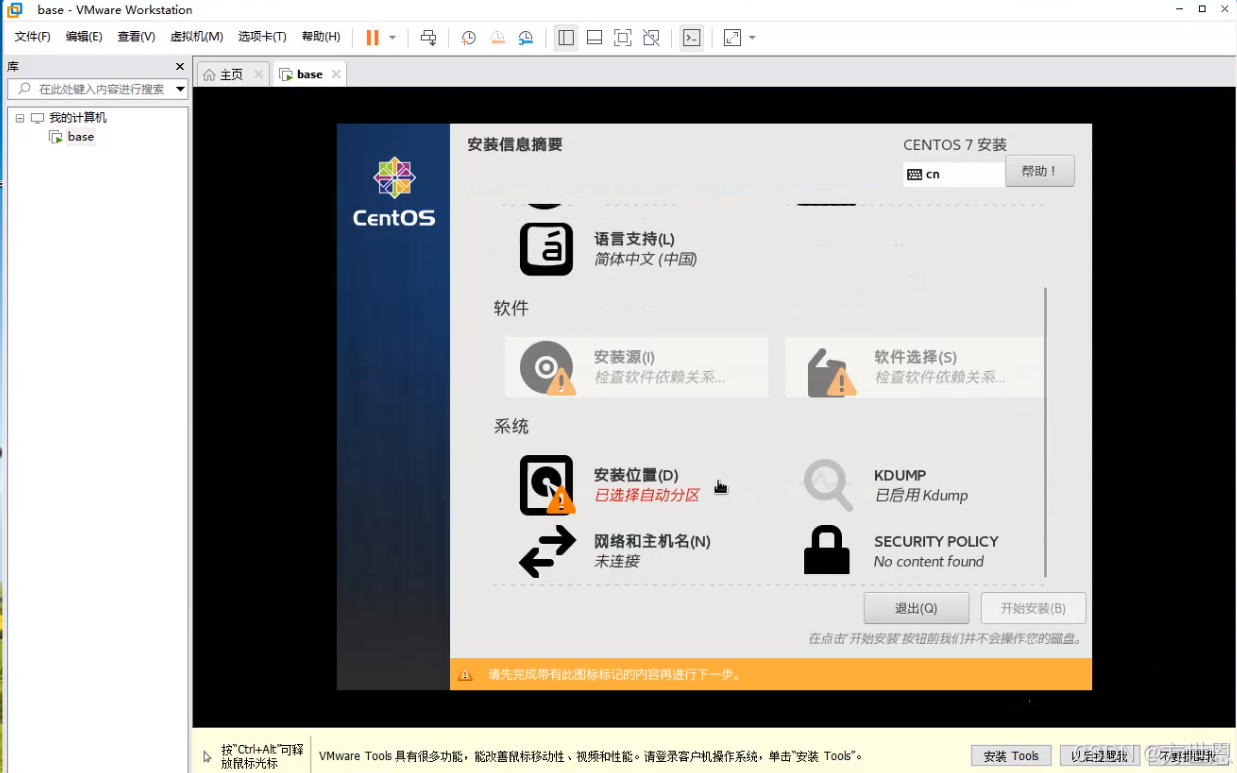Click the mouse cursor icon in the hint bar
1237x773 pixels.
[x=207, y=757]
